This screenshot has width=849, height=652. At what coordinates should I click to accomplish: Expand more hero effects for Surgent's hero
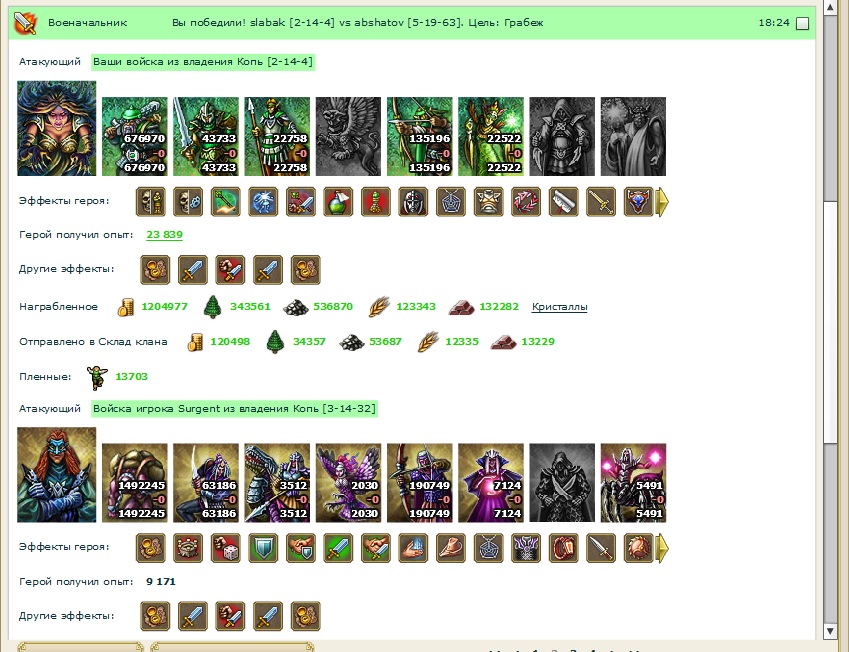coord(662,548)
